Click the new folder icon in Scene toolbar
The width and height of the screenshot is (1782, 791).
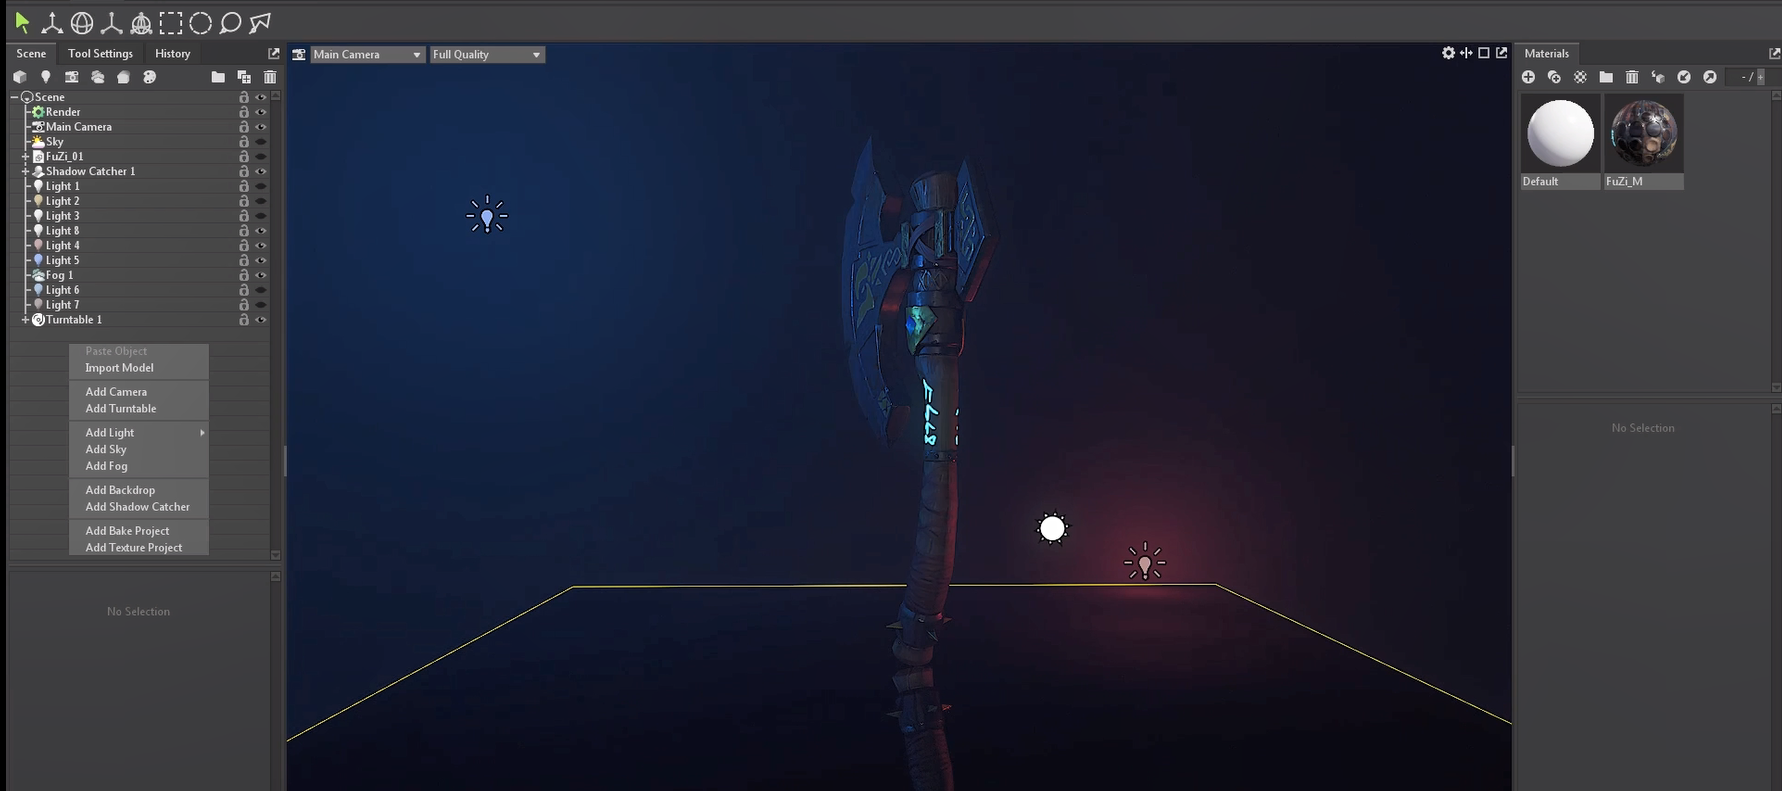coord(218,77)
